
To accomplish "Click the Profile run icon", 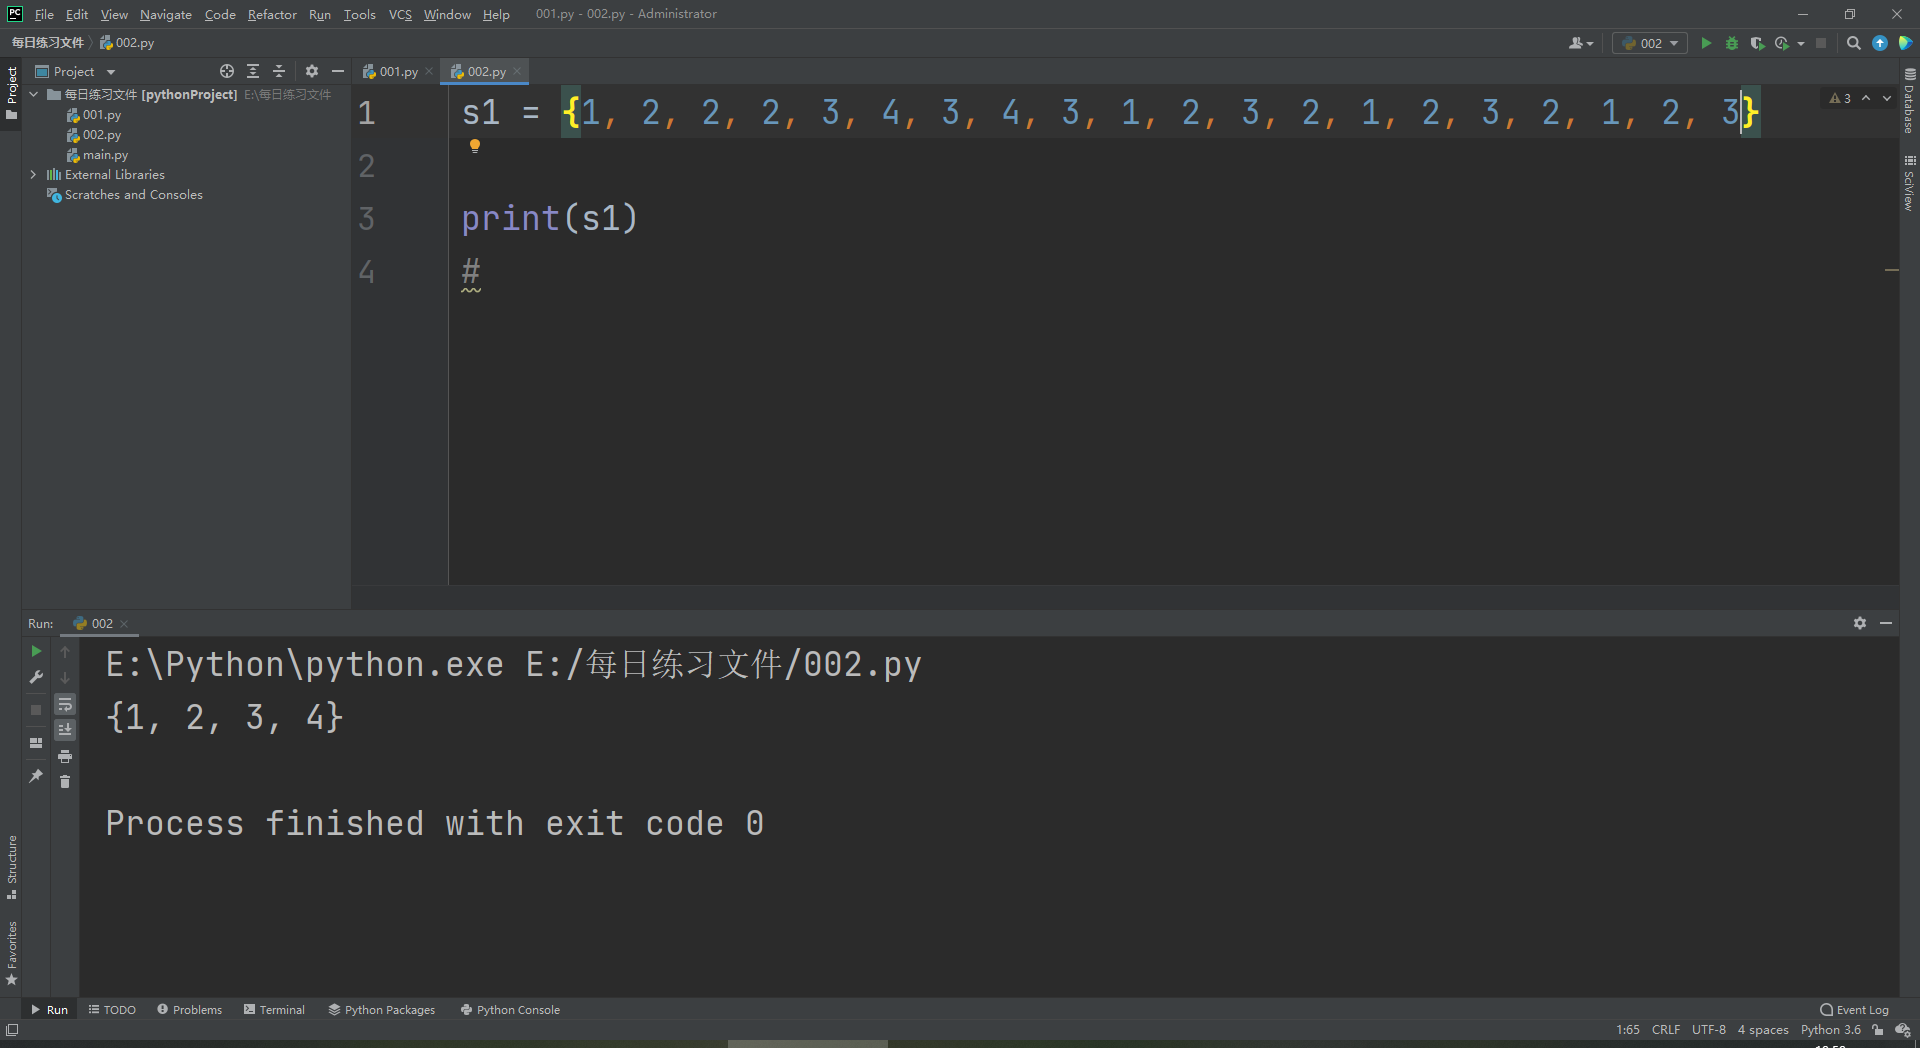I will (1781, 43).
